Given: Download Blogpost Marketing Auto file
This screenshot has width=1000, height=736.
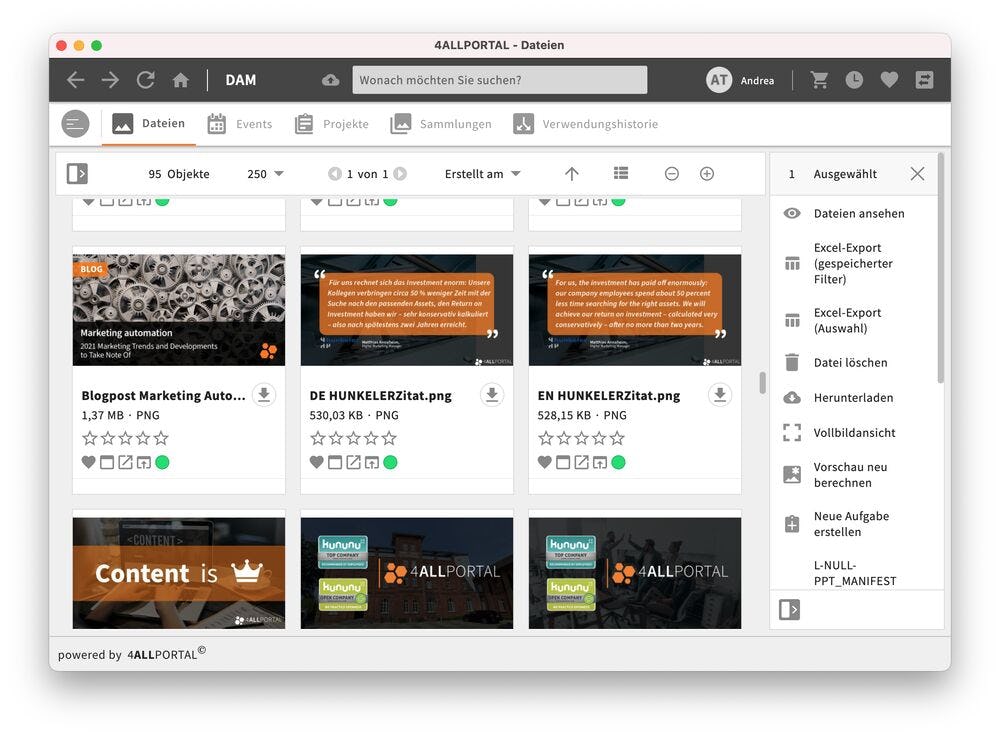Looking at the screenshot, I should (x=264, y=395).
